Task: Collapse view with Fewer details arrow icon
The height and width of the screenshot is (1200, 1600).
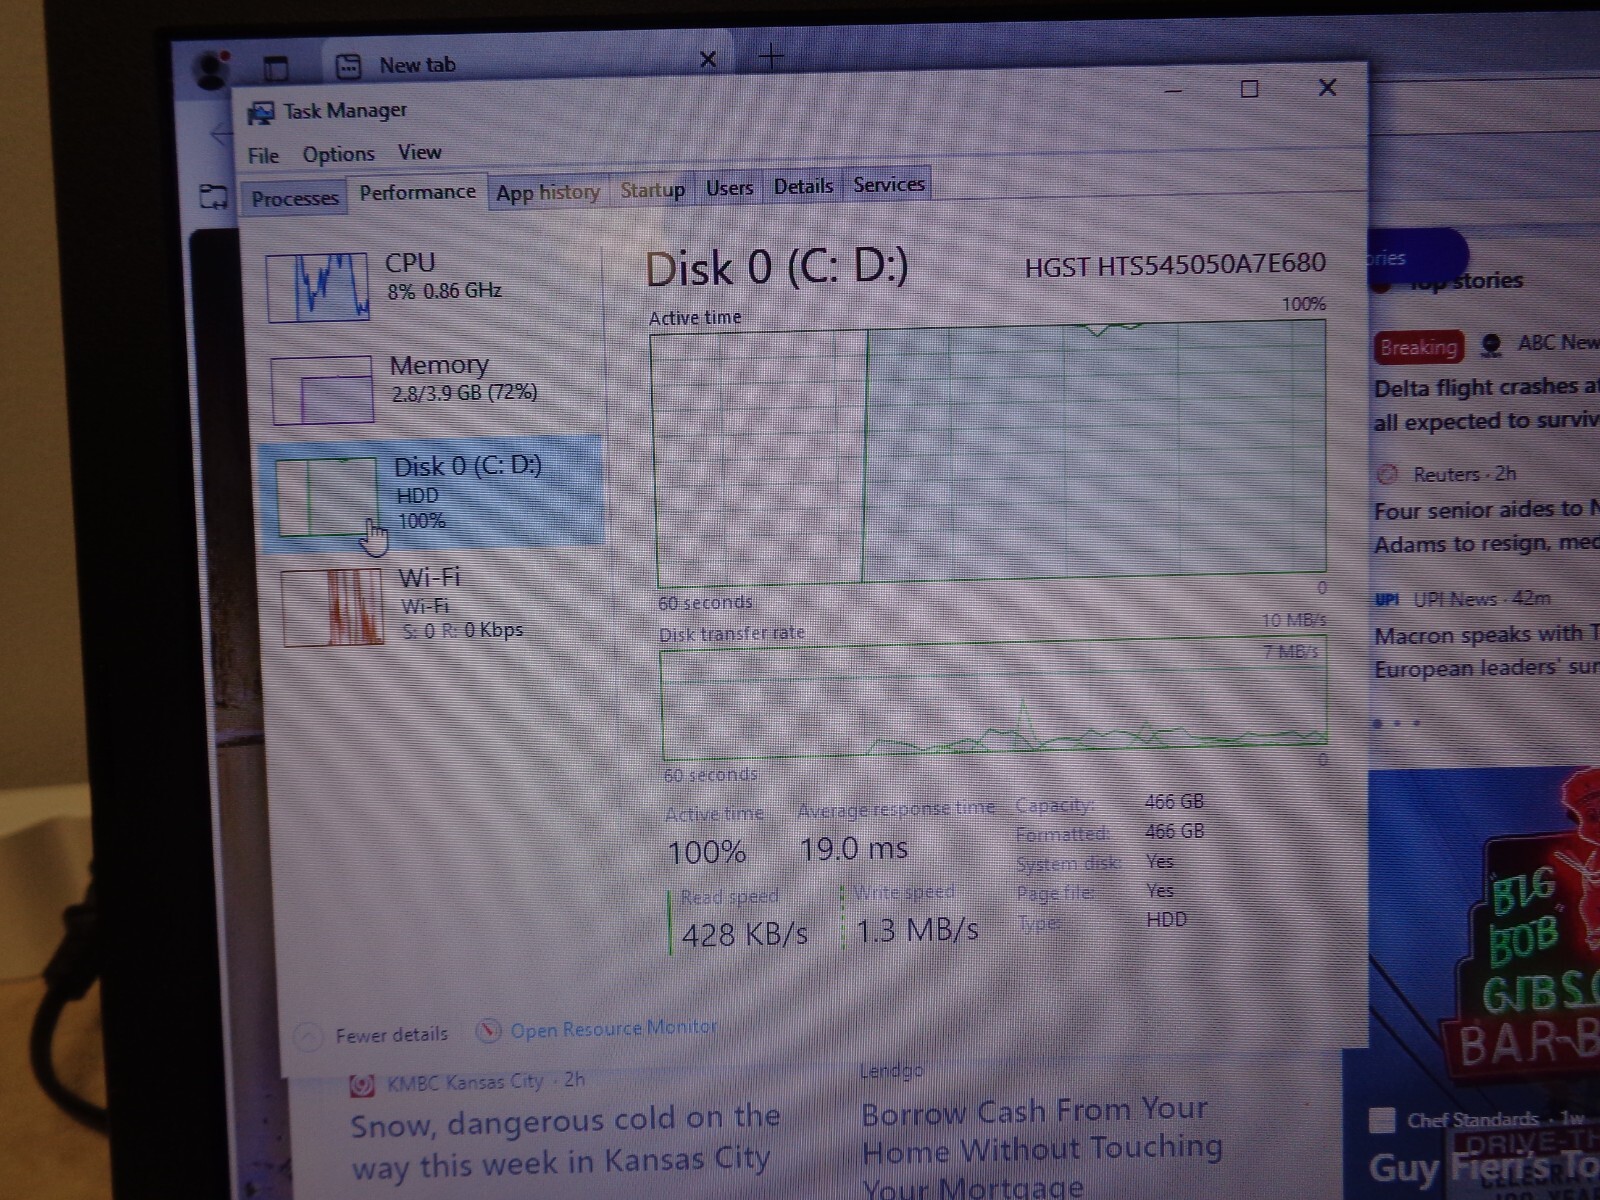Action: pos(308,1037)
